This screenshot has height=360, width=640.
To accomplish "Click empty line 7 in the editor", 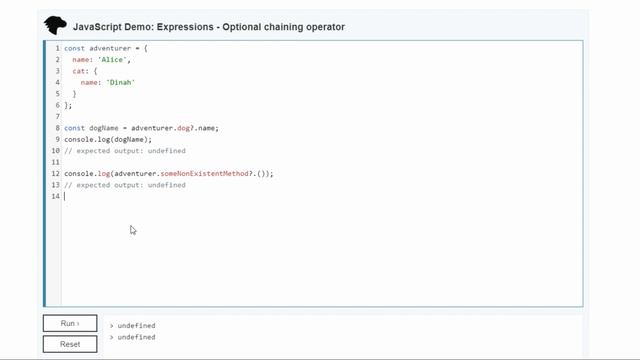I will click(322, 117).
